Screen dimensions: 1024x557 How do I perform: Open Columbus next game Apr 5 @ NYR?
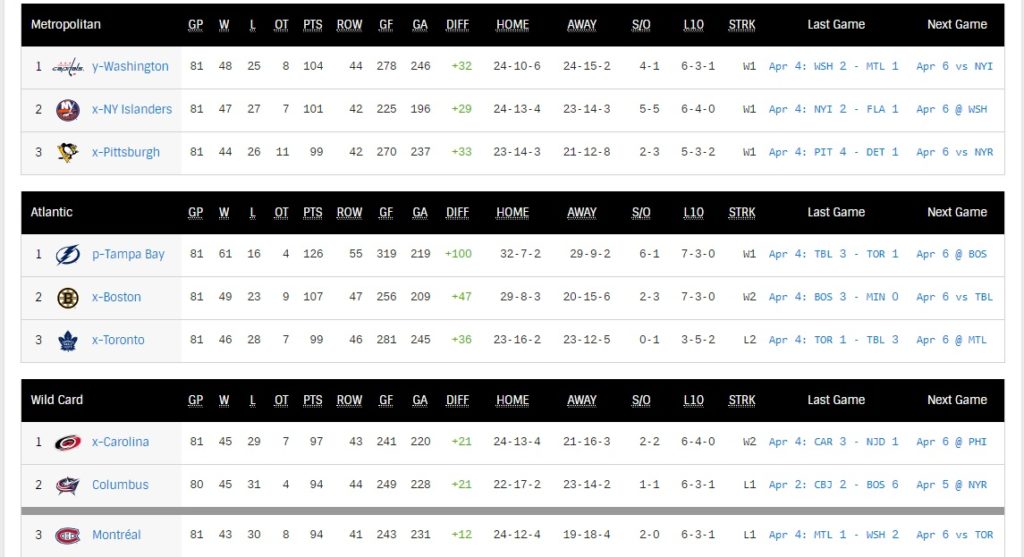(951, 486)
